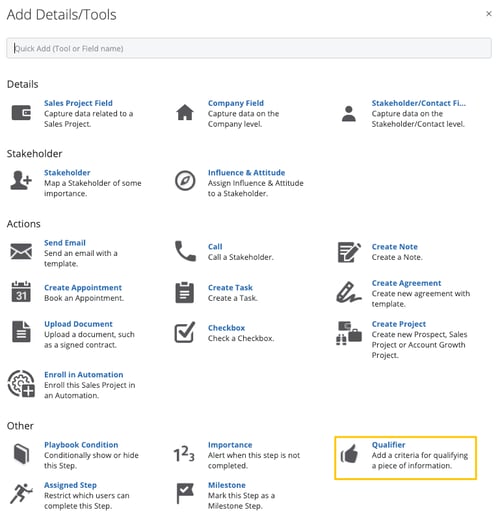500x532 pixels.
Task: Click the Sales Project Field wallet icon
Action: point(21,113)
